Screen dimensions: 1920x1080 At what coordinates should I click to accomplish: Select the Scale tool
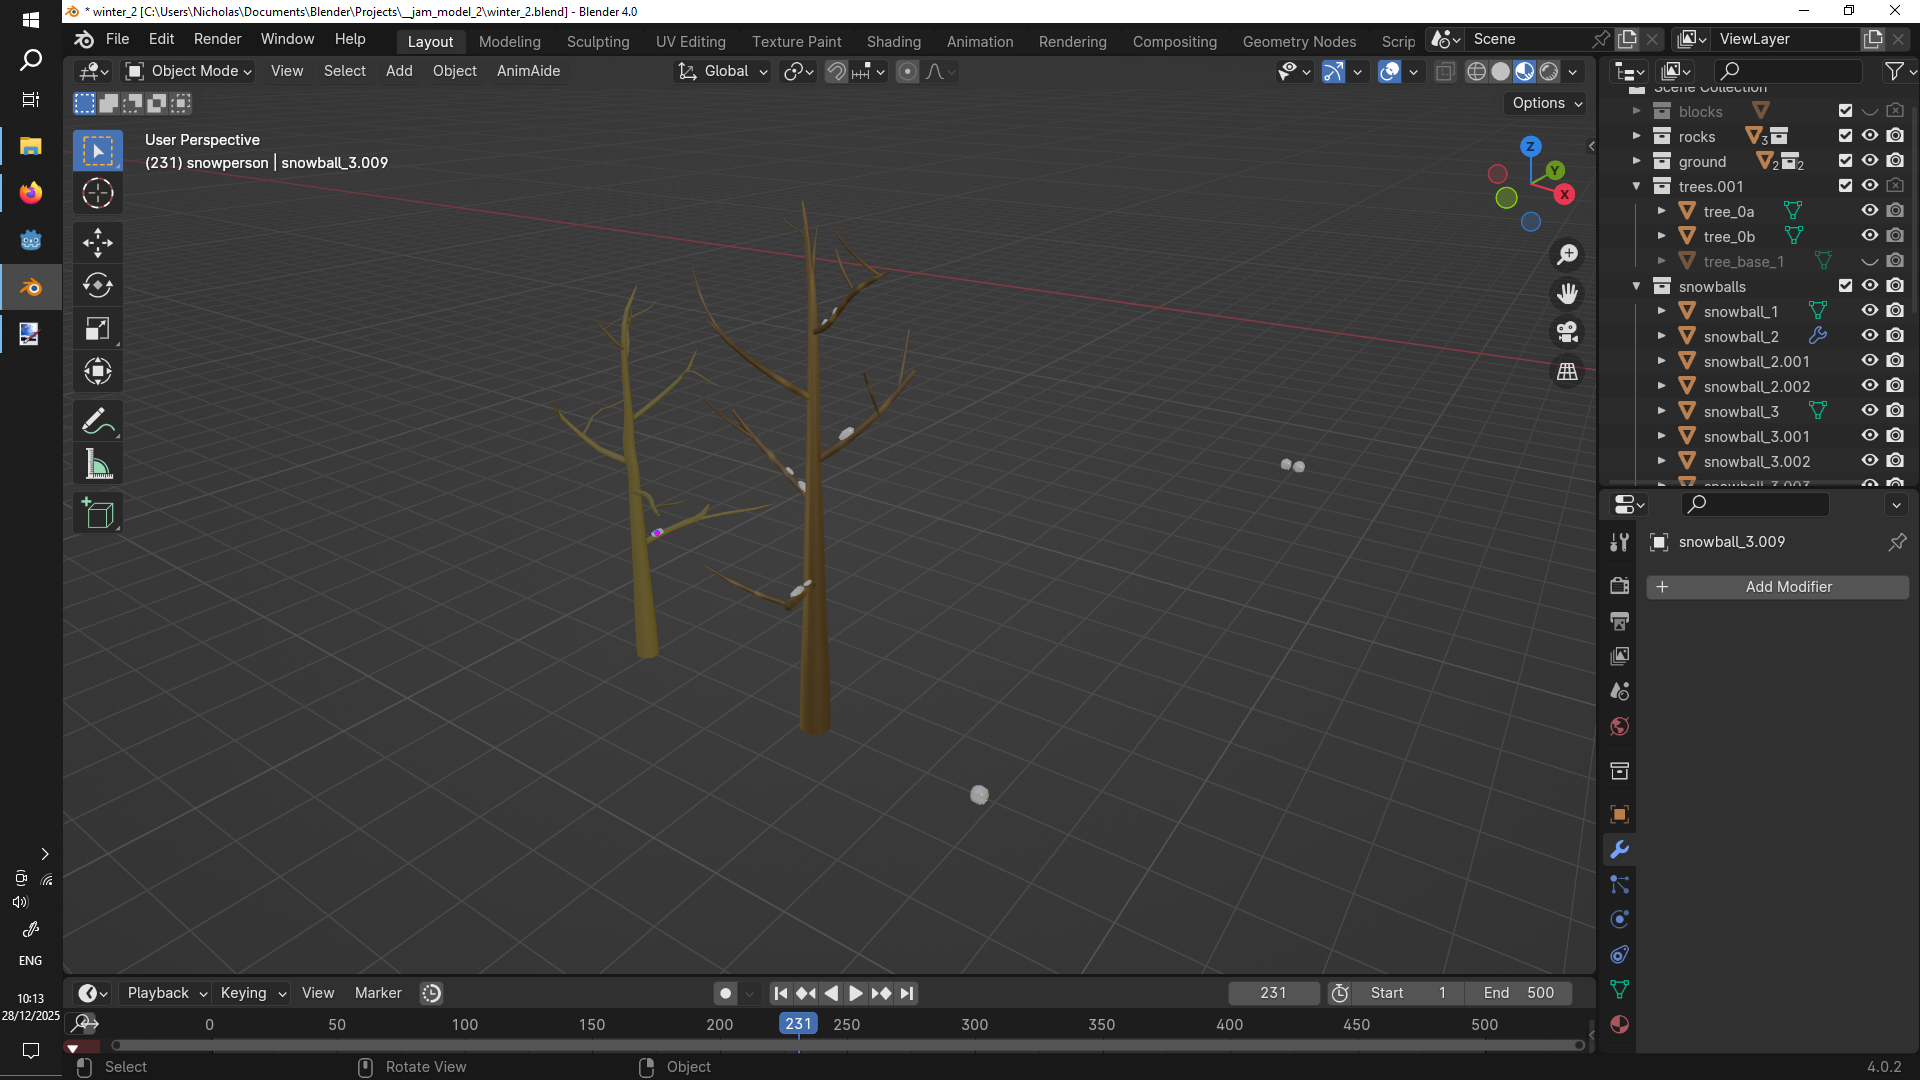[98, 329]
